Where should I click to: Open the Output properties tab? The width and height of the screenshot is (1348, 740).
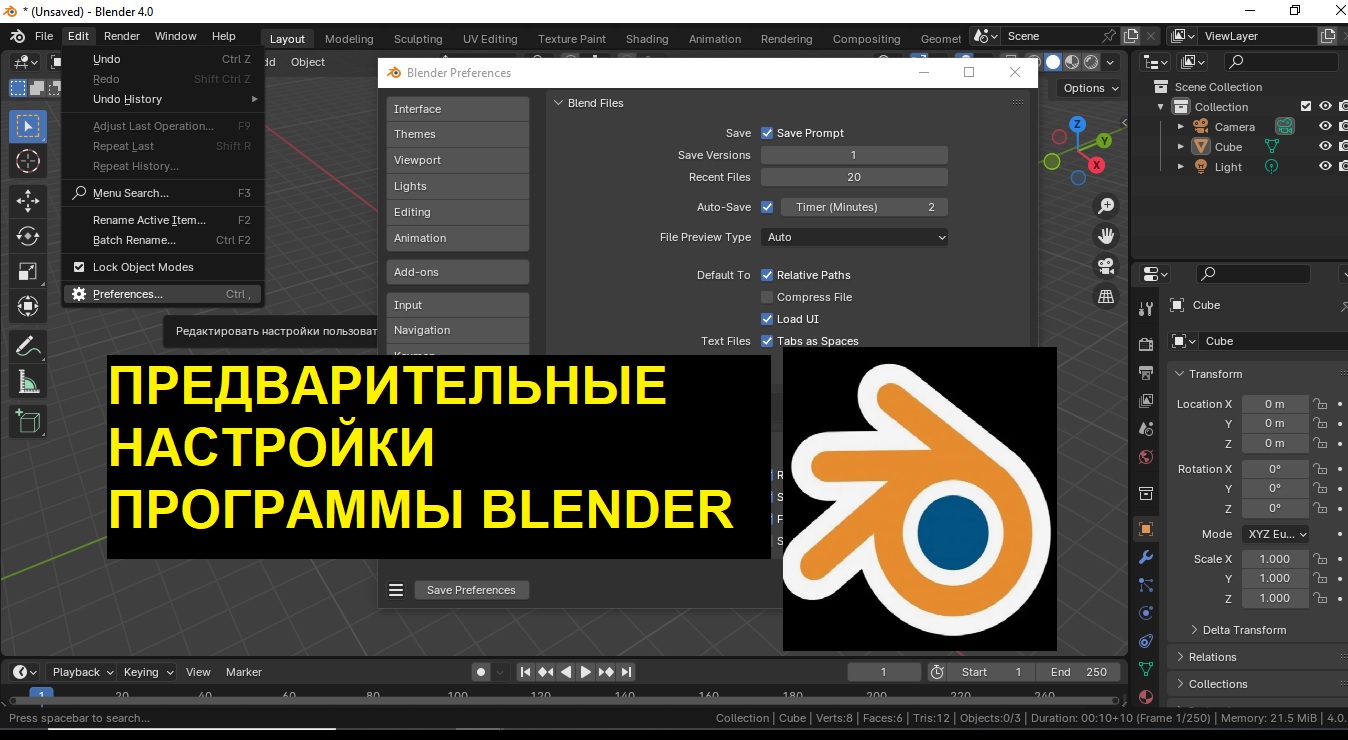1146,373
